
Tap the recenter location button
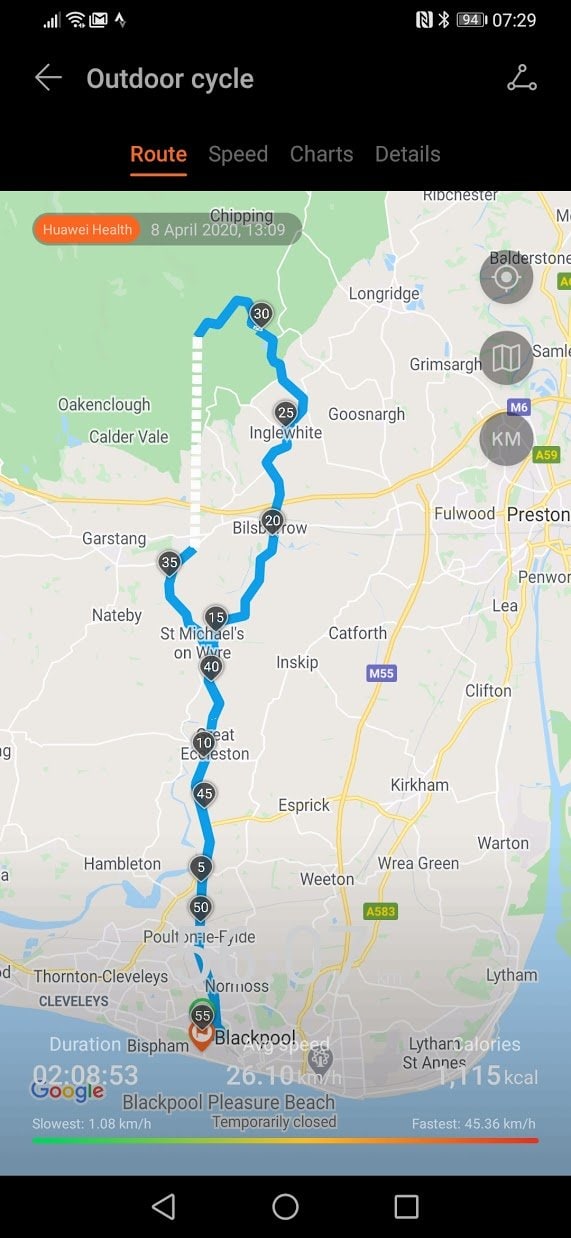tap(506, 277)
